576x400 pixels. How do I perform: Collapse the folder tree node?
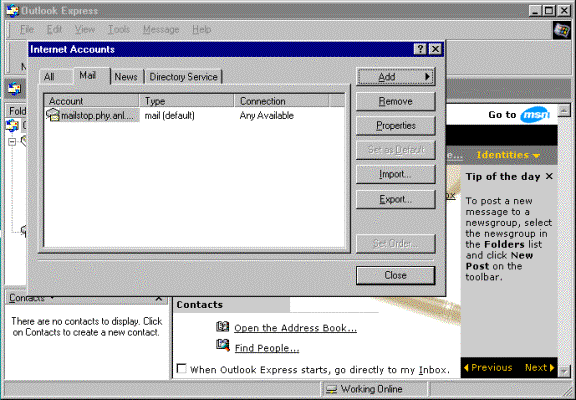tap(12, 141)
